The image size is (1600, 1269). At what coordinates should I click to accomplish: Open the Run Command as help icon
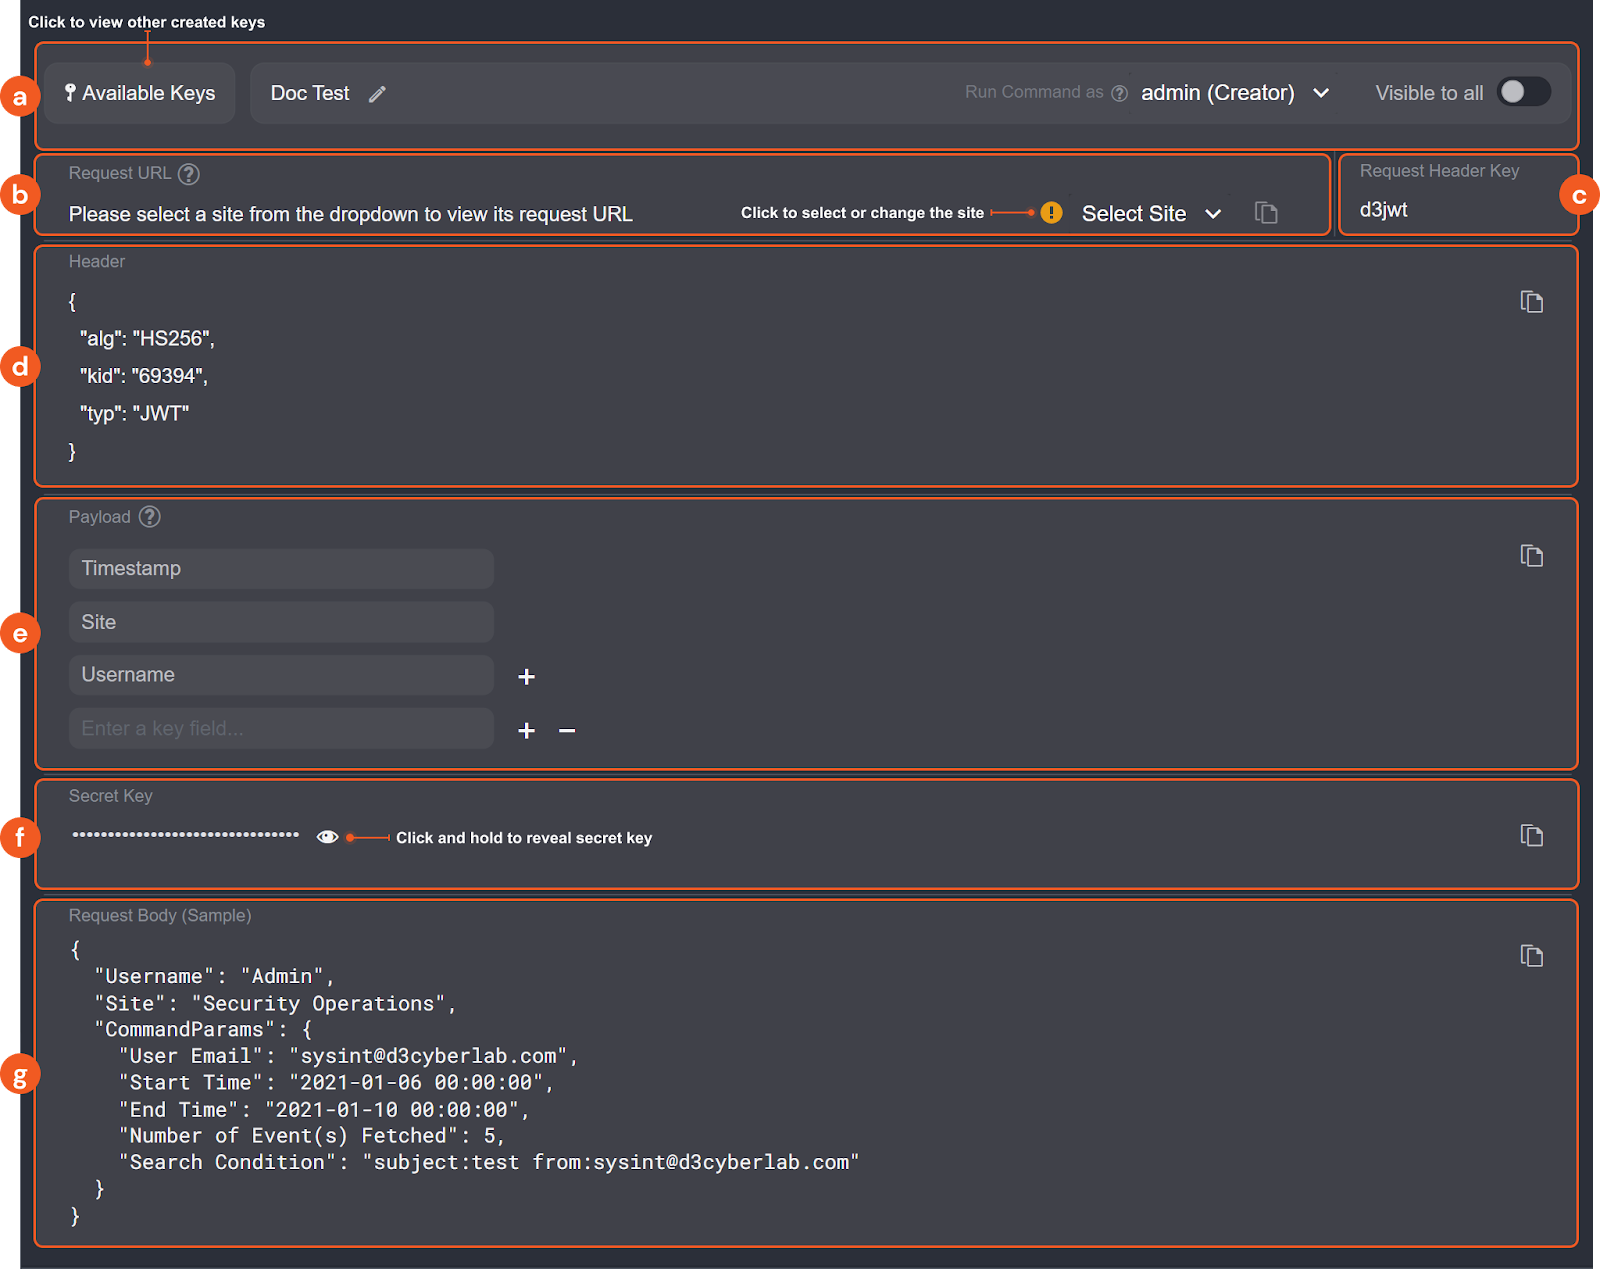pos(1119,92)
